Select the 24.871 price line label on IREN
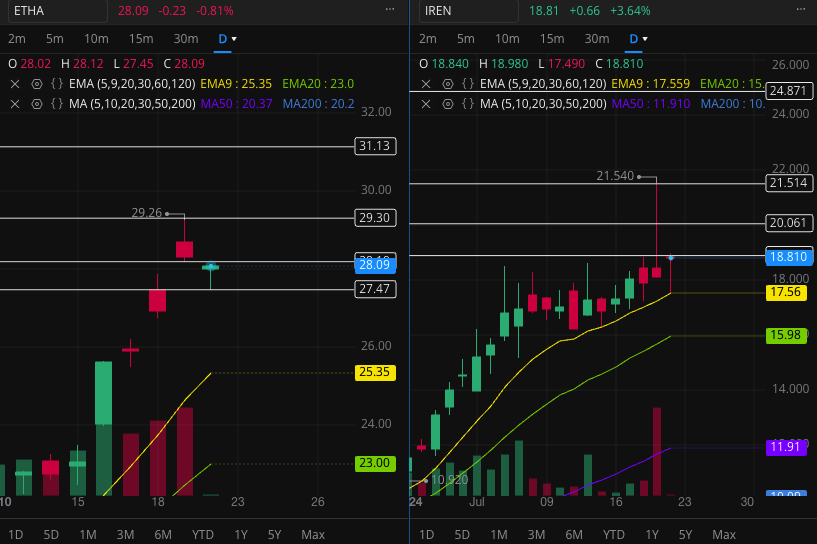Viewport: 817px width, 544px height. point(789,91)
